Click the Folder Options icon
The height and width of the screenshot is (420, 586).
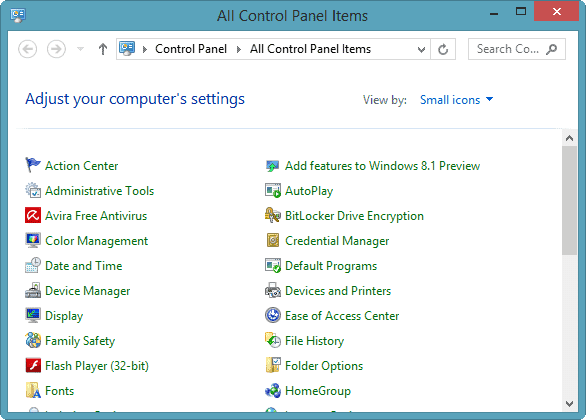coord(273,366)
